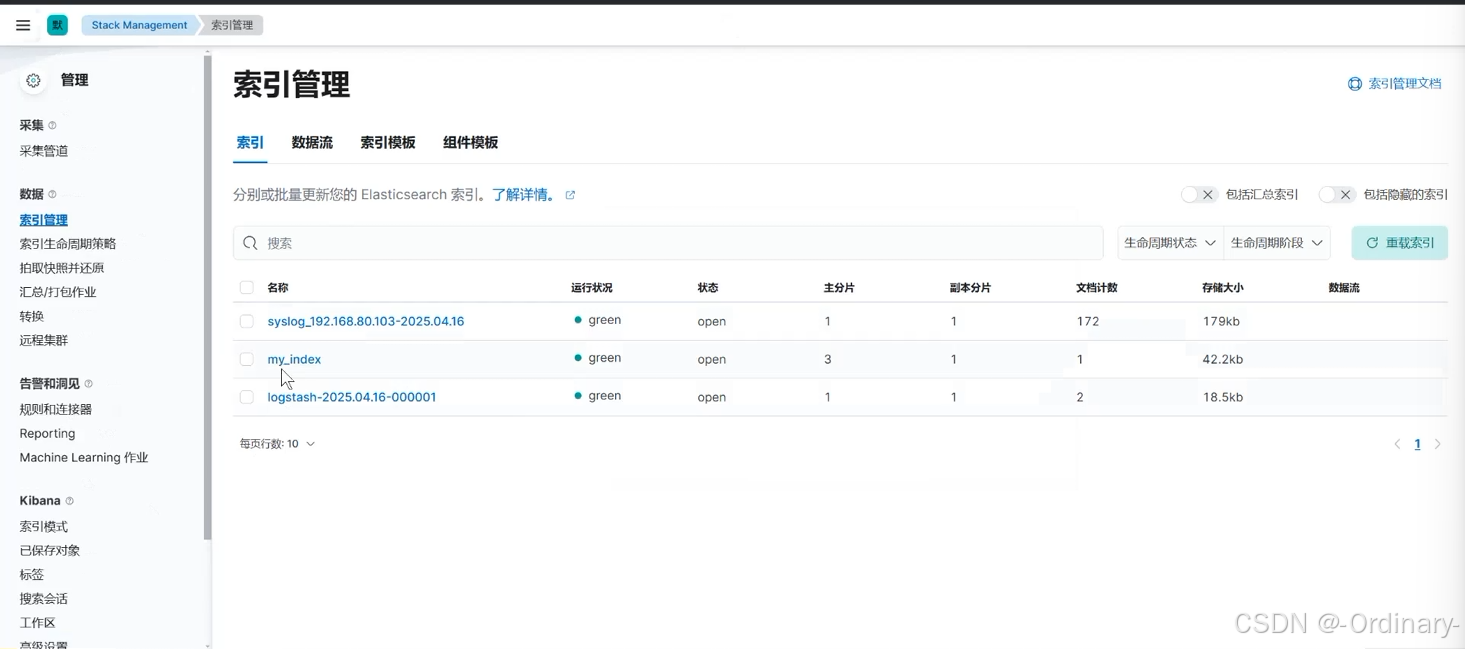
Task: Open 工作区 in the sidebar
Action: 38,622
